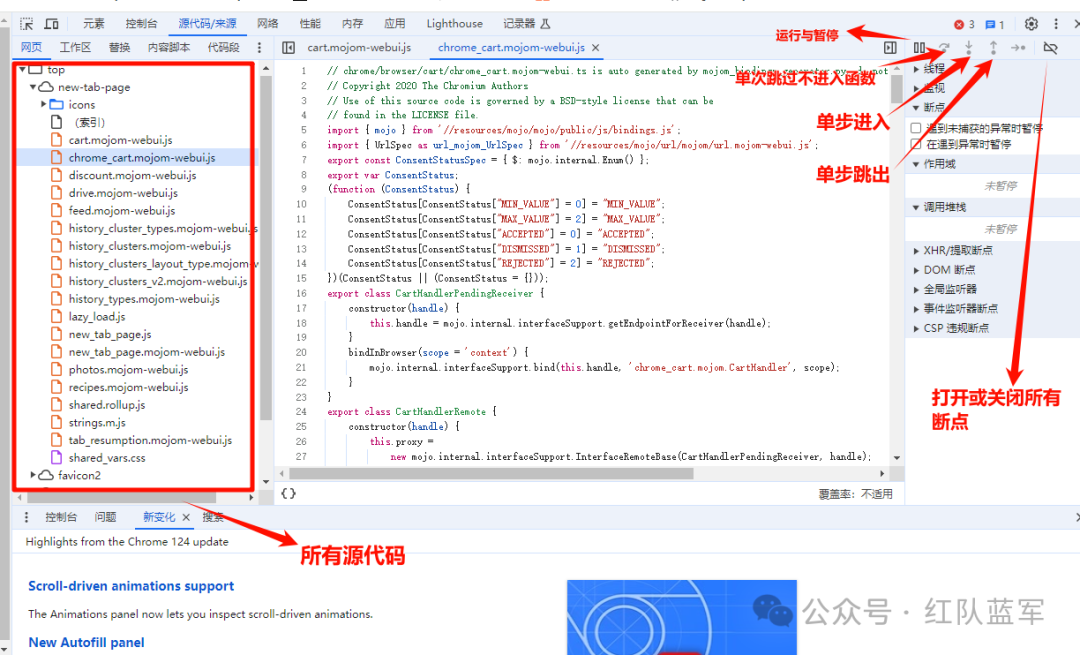The width and height of the screenshot is (1080, 655).
Task: Click the step into function arrow
Action: coord(968,48)
